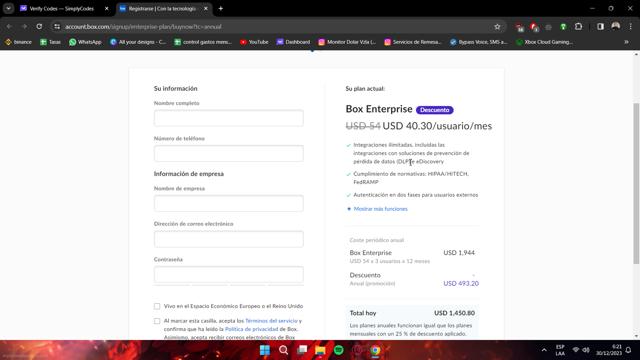The height and width of the screenshot is (360, 640).
Task: Click the Chrome taskbar icon
Action: pos(376,350)
